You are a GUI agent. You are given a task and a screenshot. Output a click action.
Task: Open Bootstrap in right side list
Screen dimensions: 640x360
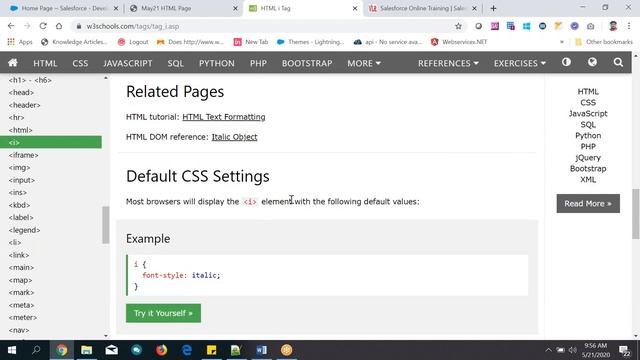(588, 169)
